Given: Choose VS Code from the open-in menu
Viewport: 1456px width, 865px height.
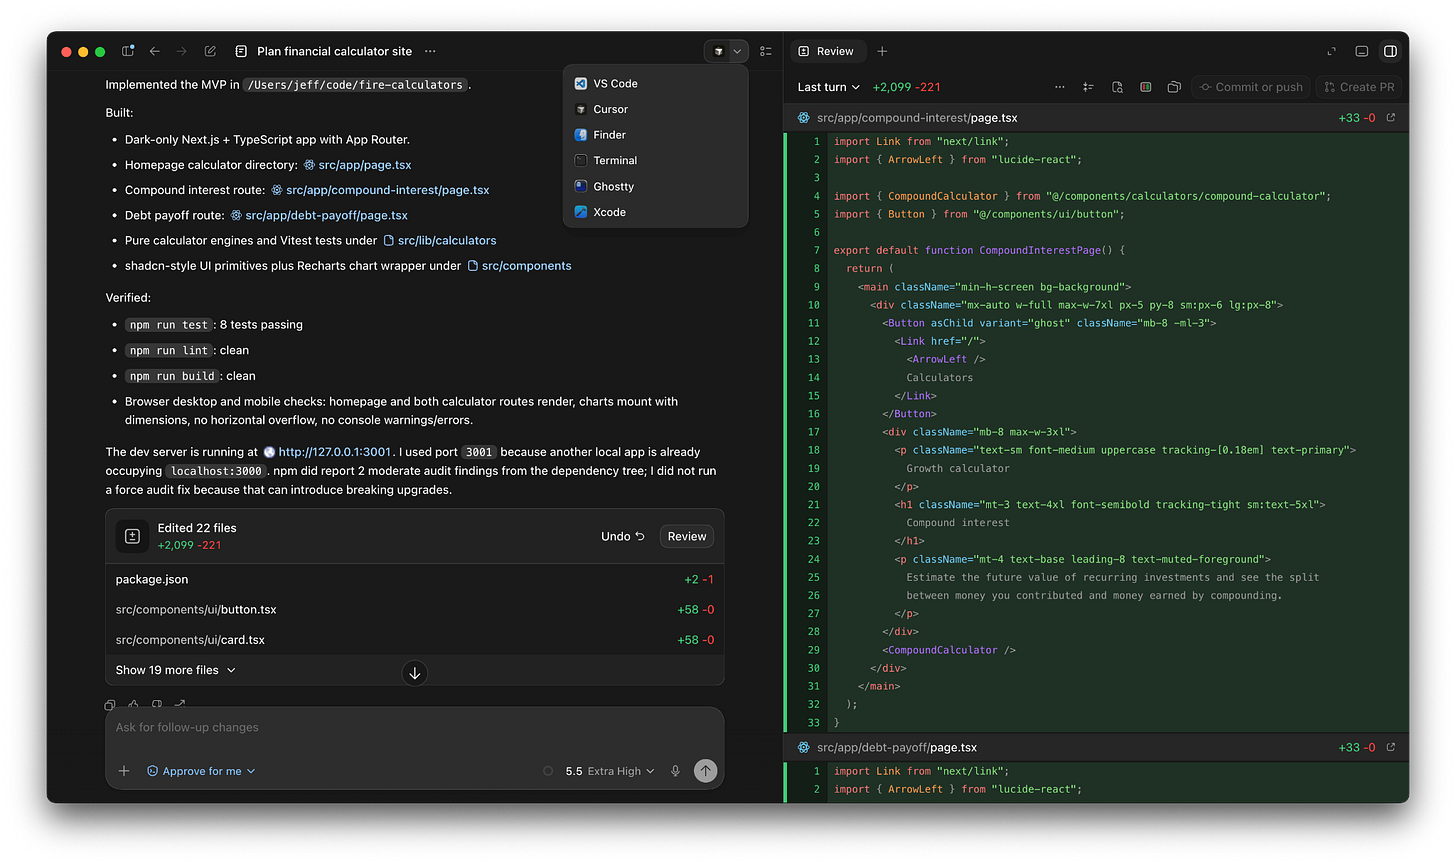Looking at the screenshot, I should coord(655,84).
